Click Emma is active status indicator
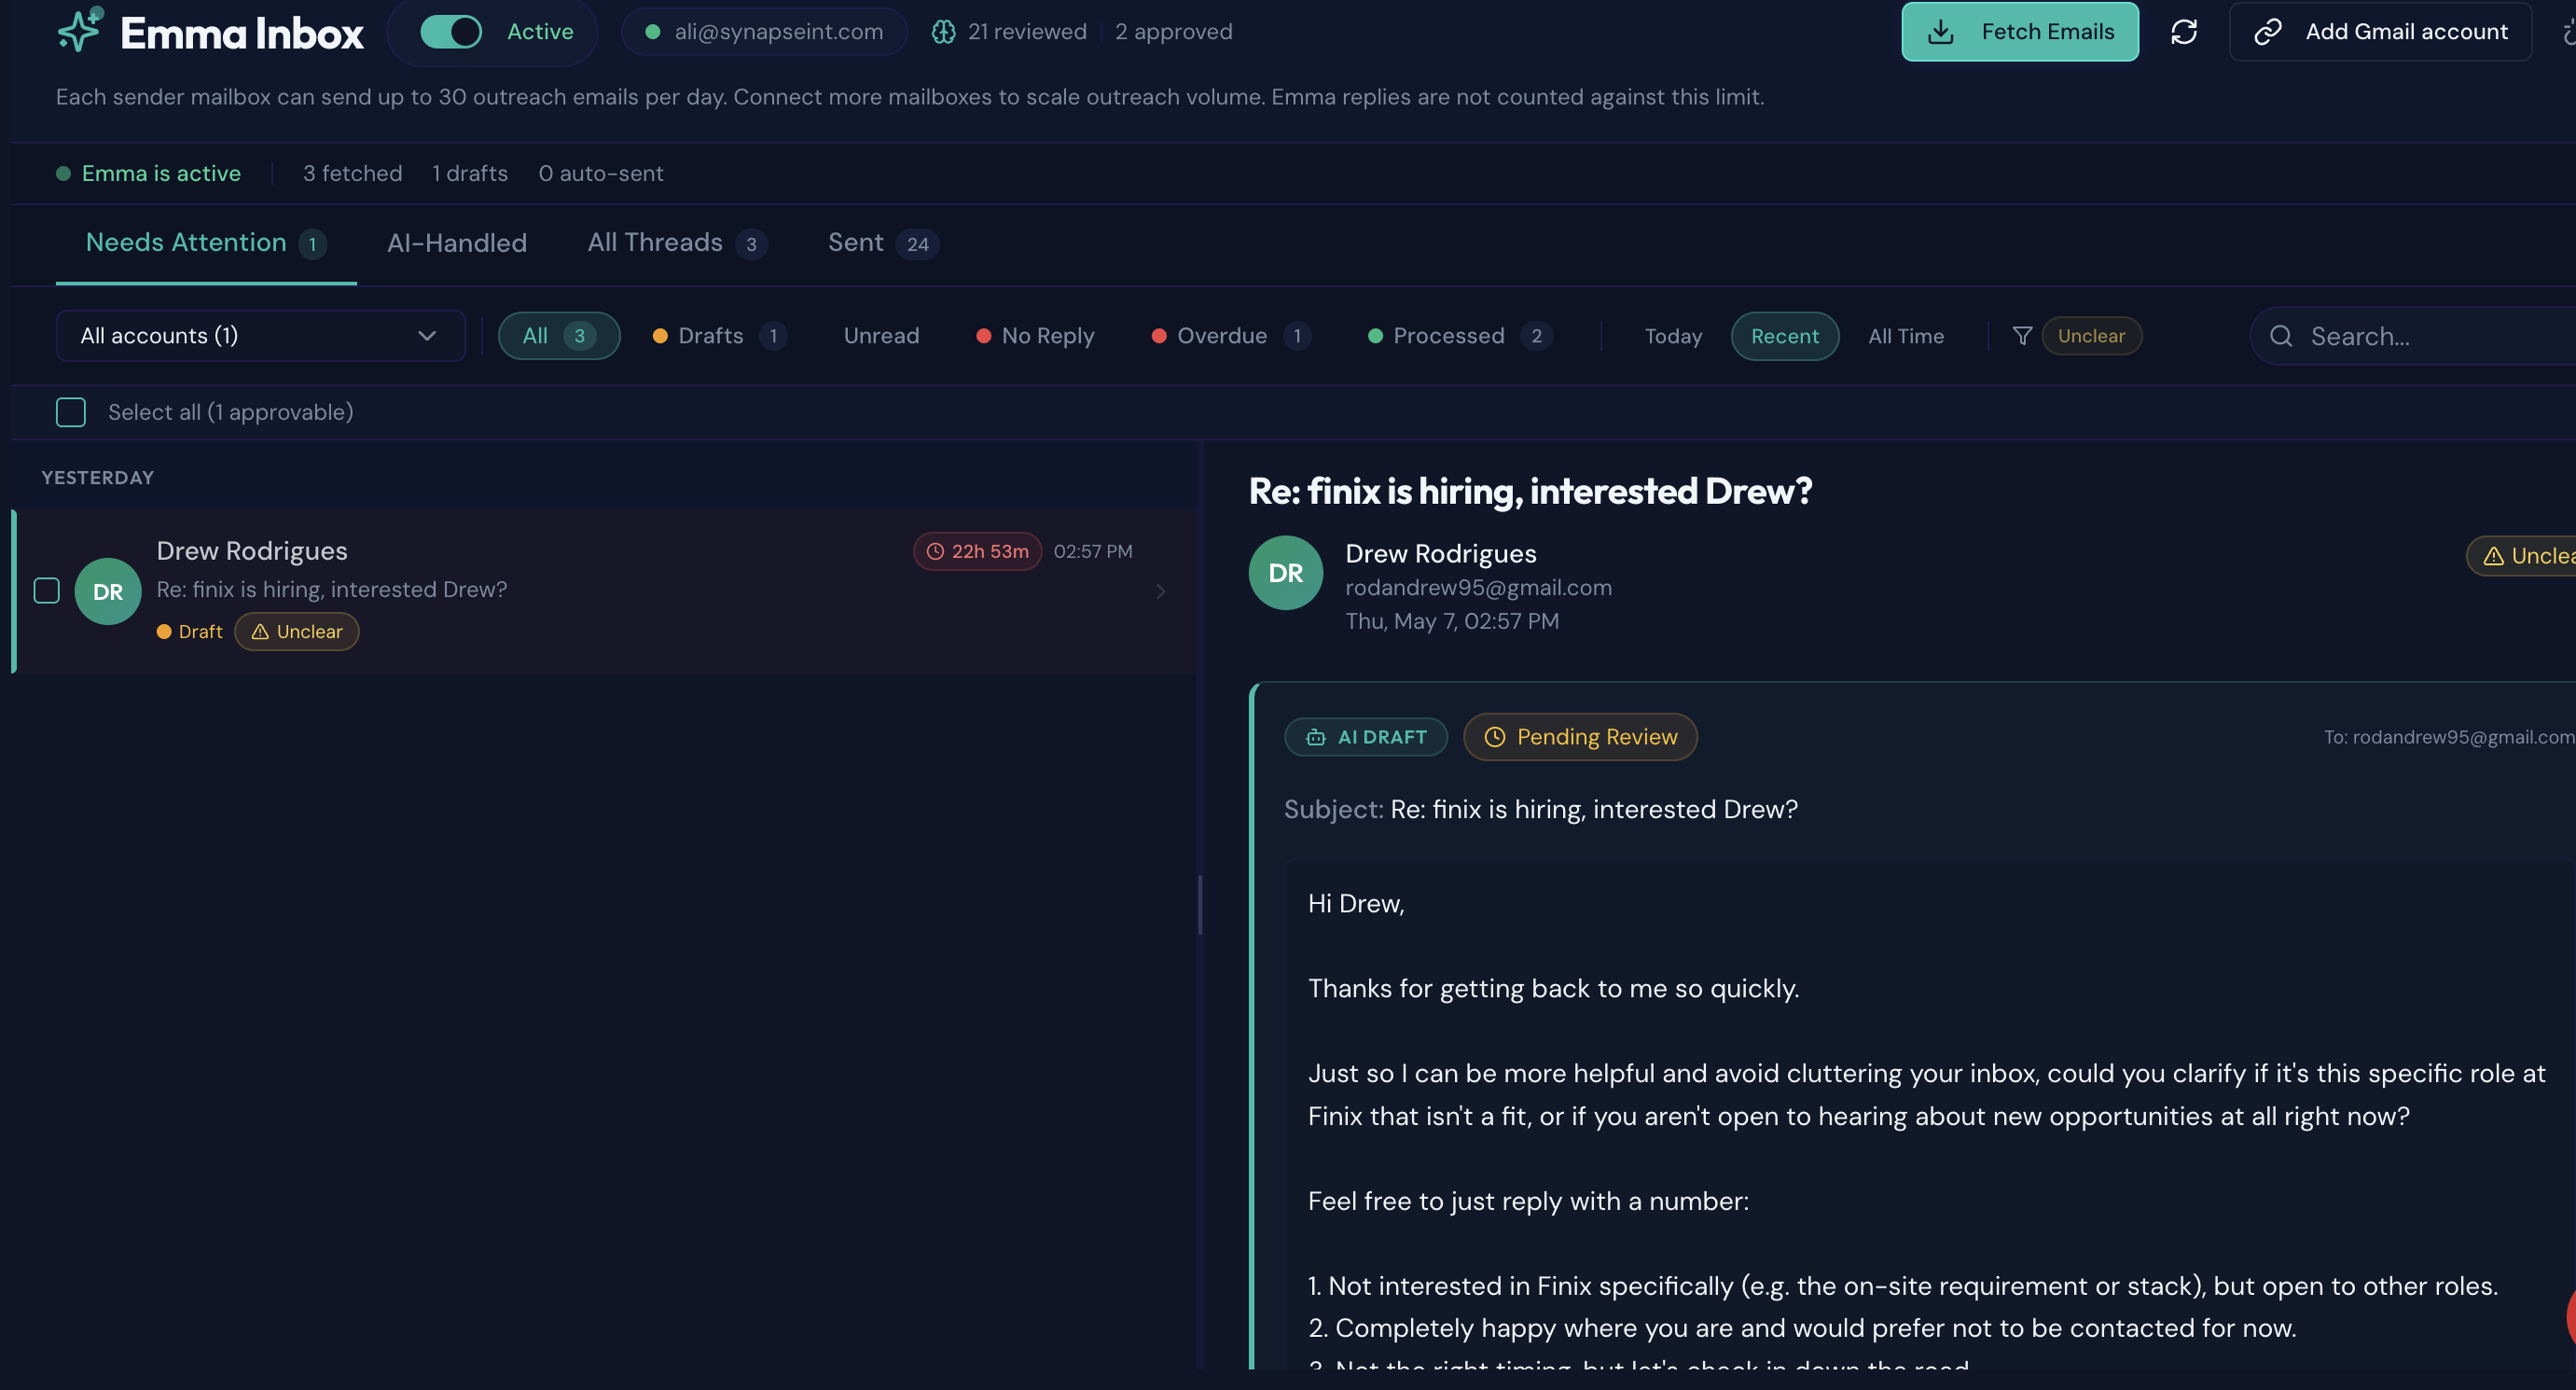The width and height of the screenshot is (2576, 1390). point(149,174)
